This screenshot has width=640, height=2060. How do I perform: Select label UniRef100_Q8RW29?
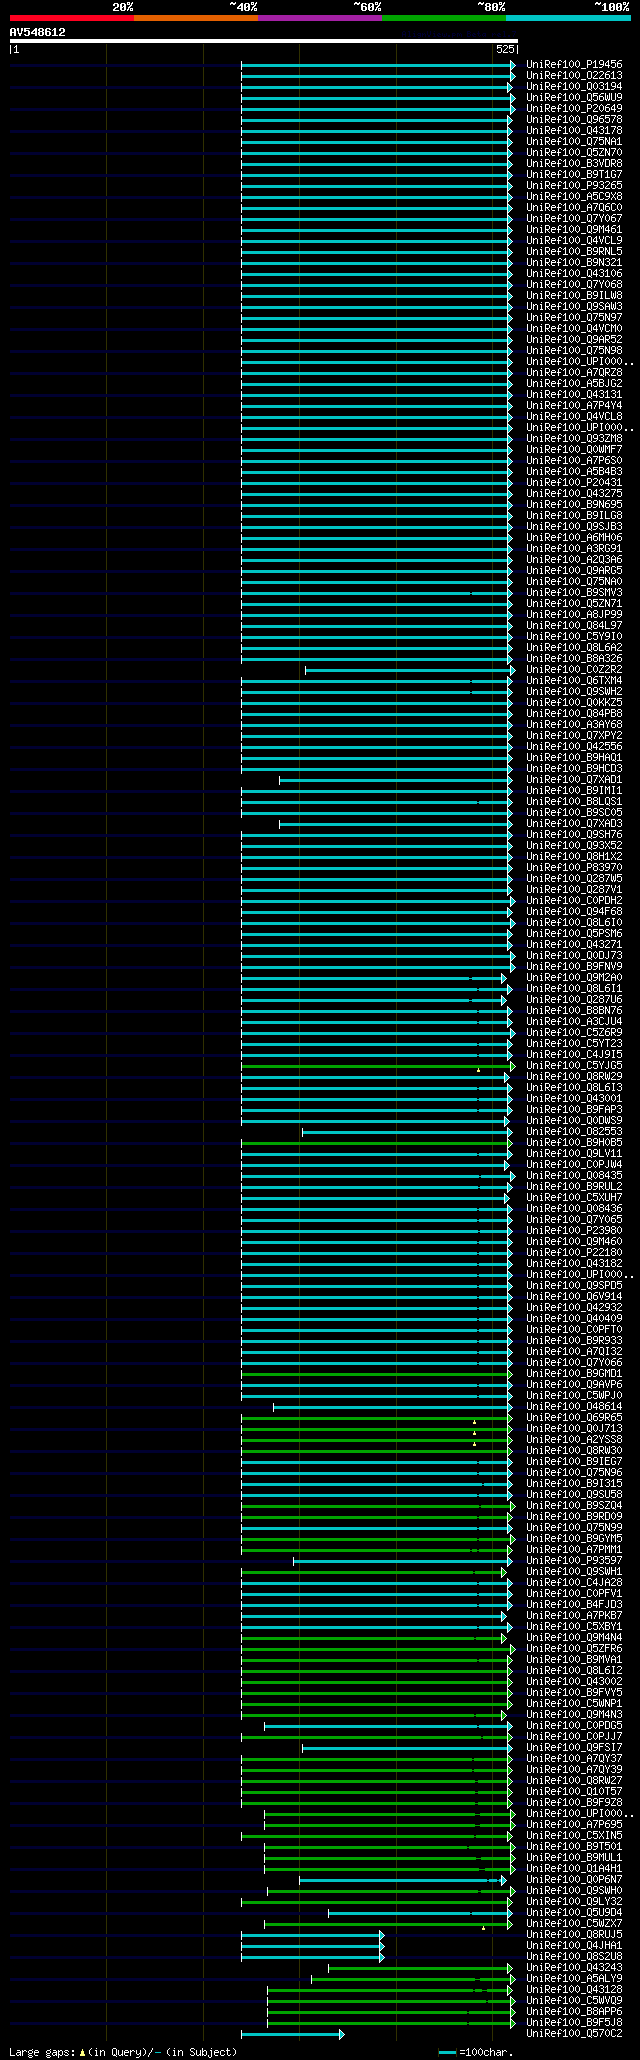pyautogui.click(x=574, y=1076)
